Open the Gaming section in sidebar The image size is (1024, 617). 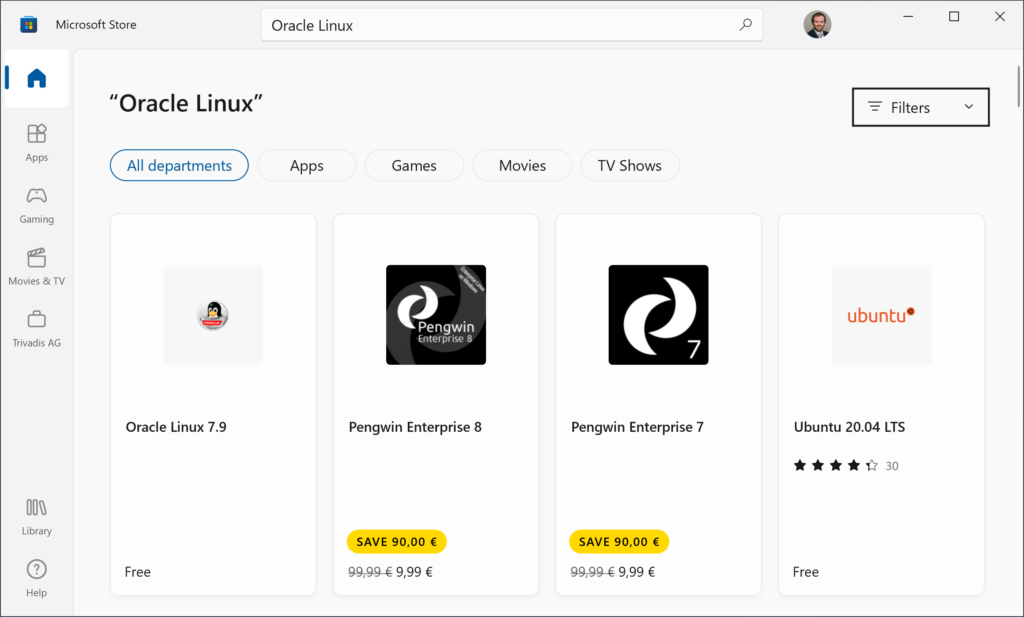[37, 205]
